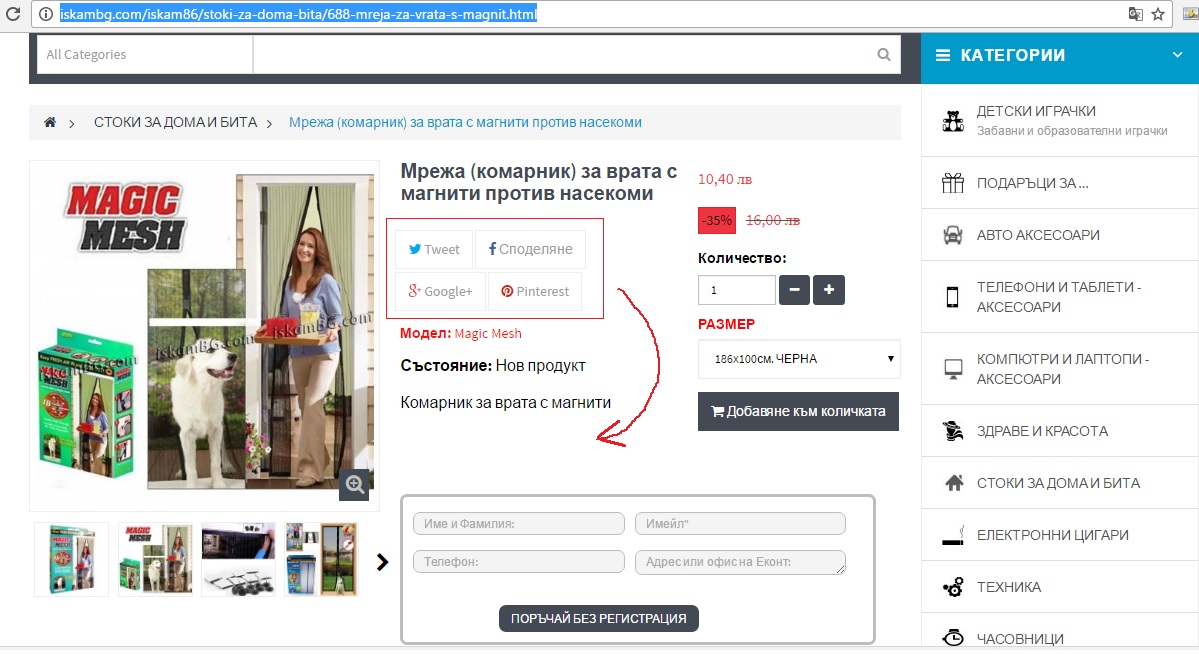
Task: Select first thumbnail showing green box
Action: [x=72, y=559]
